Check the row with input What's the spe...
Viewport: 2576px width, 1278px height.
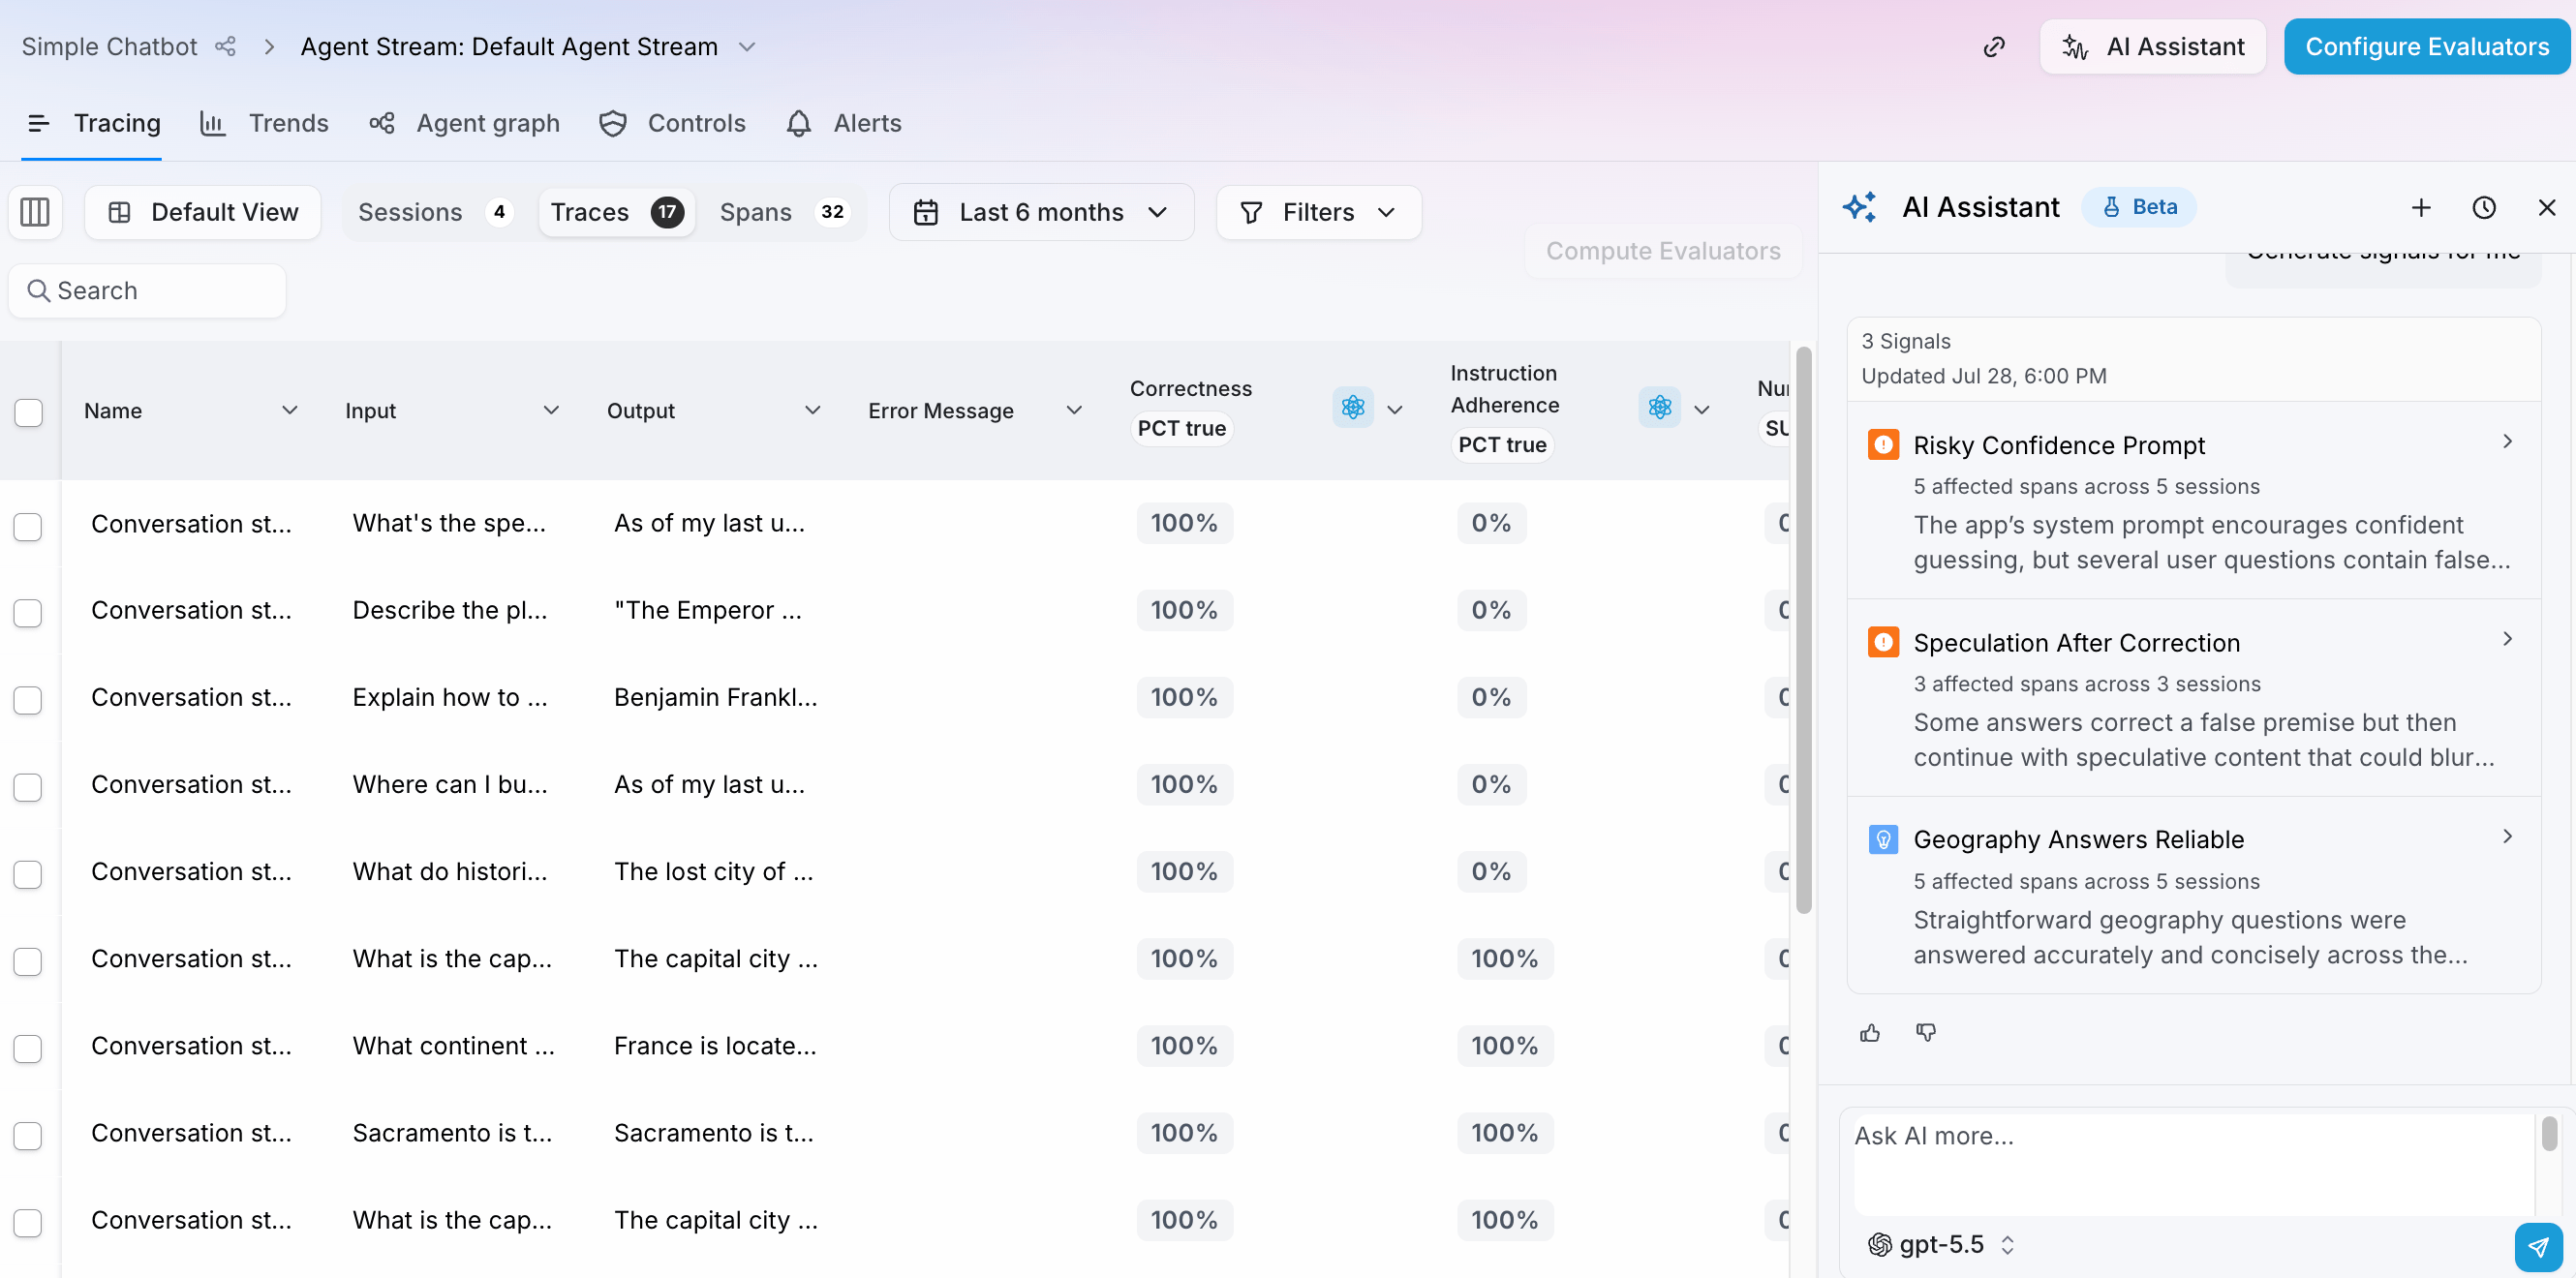pyautogui.click(x=28, y=526)
